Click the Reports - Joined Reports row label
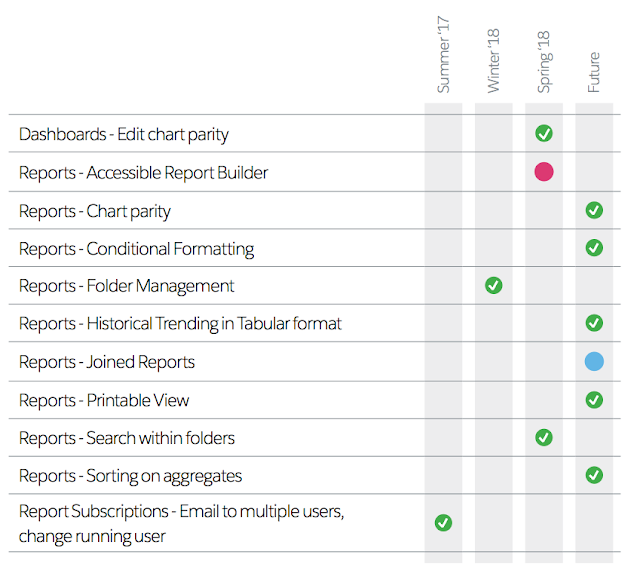The height and width of the screenshot is (573, 640). click(107, 362)
